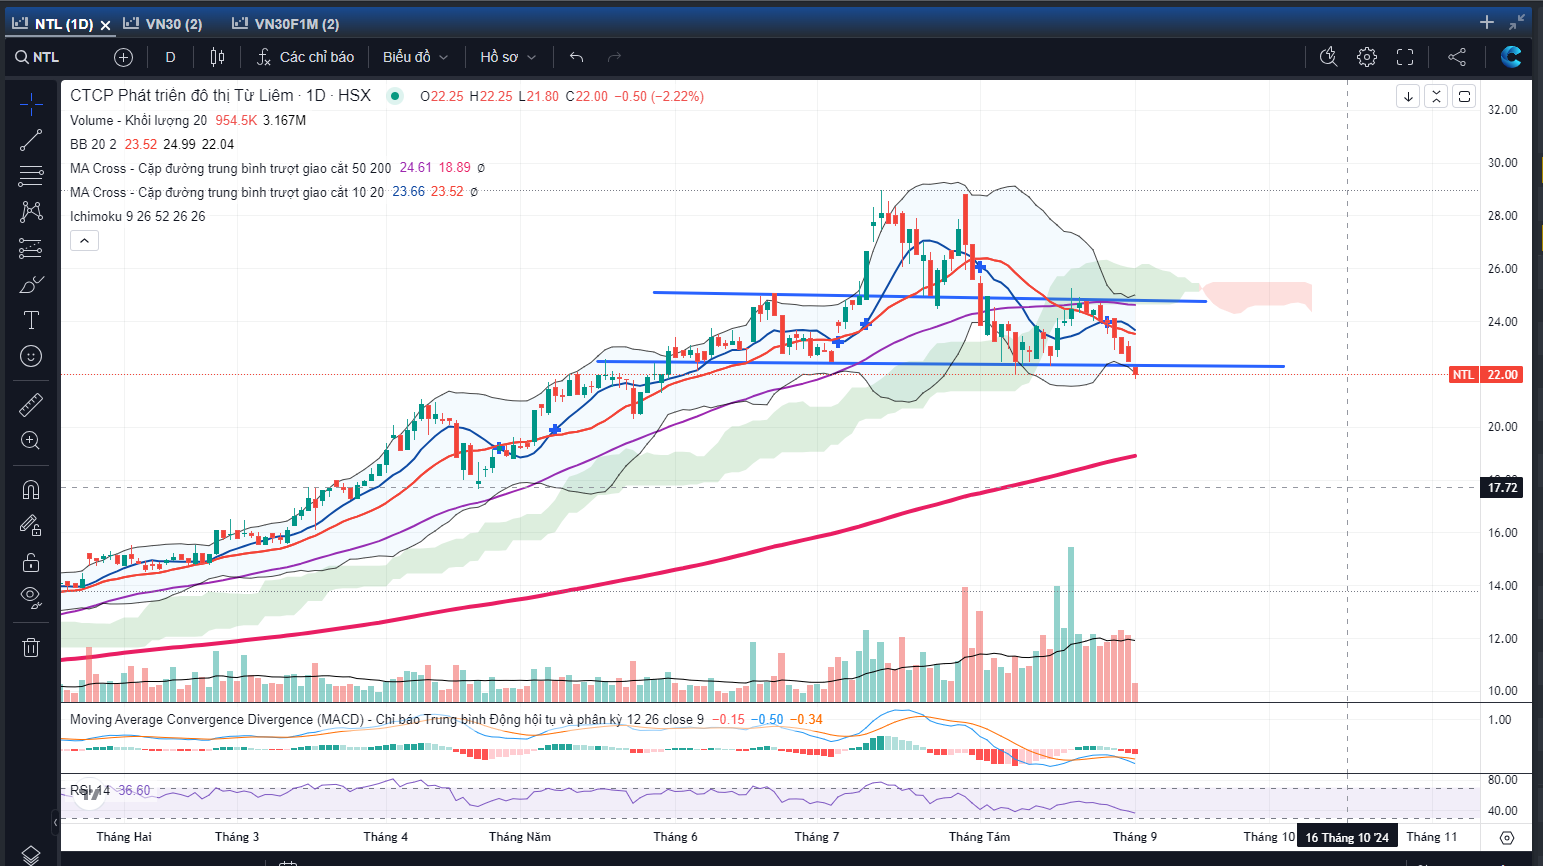
Task: Activate the ruler measure tool
Action: (x=31, y=404)
